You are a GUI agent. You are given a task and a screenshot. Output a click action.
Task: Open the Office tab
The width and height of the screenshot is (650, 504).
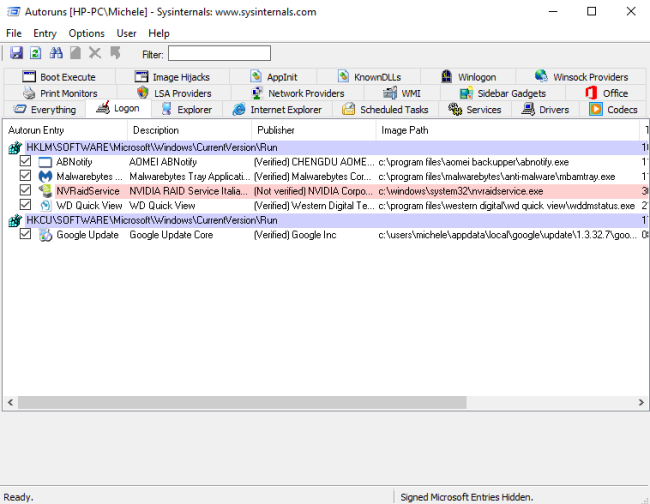click(606, 93)
